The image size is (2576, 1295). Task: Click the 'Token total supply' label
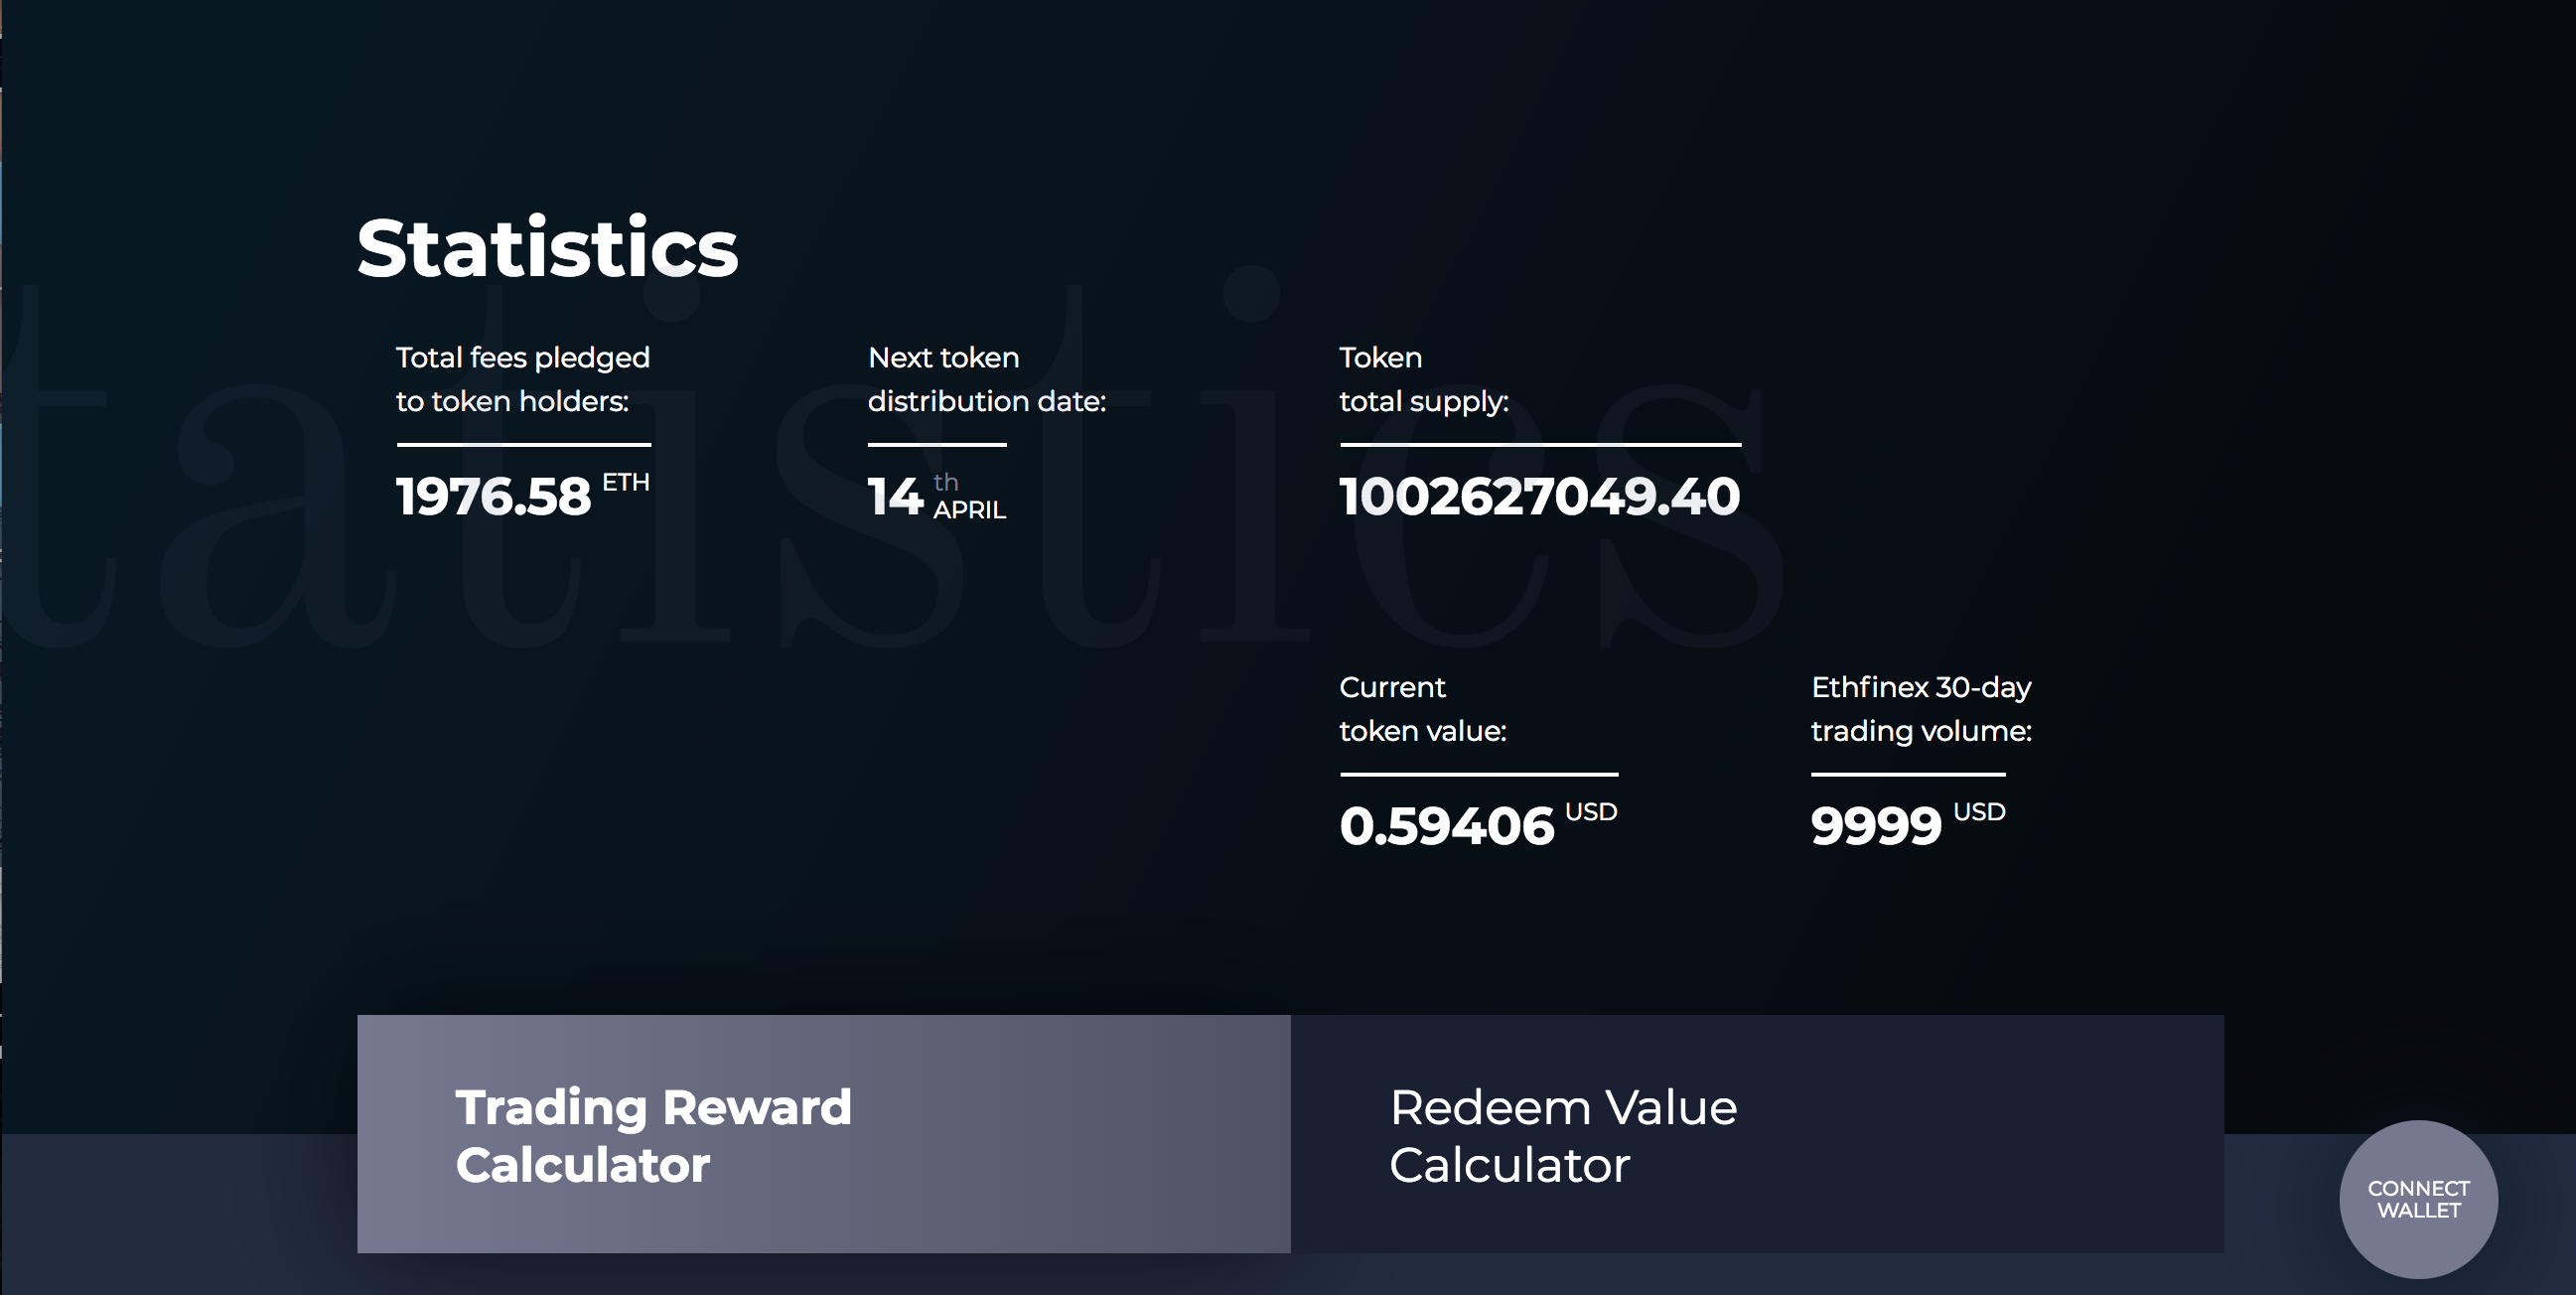point(1423,379)
